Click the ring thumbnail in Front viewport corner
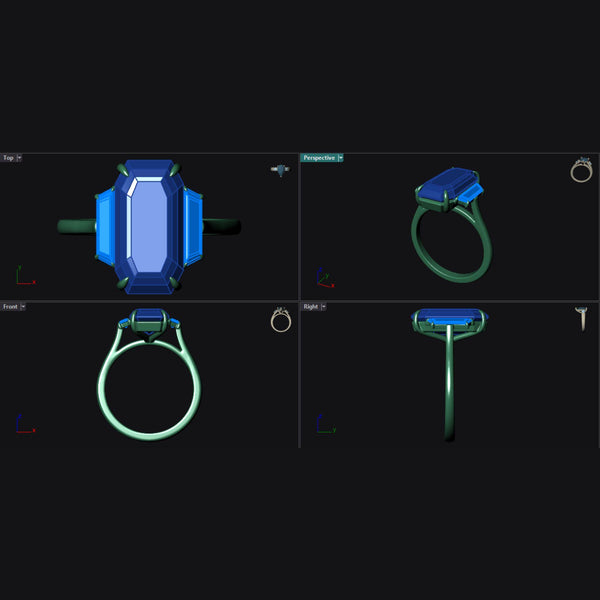This screenshot has height=600, width=600. pos(281,320)
